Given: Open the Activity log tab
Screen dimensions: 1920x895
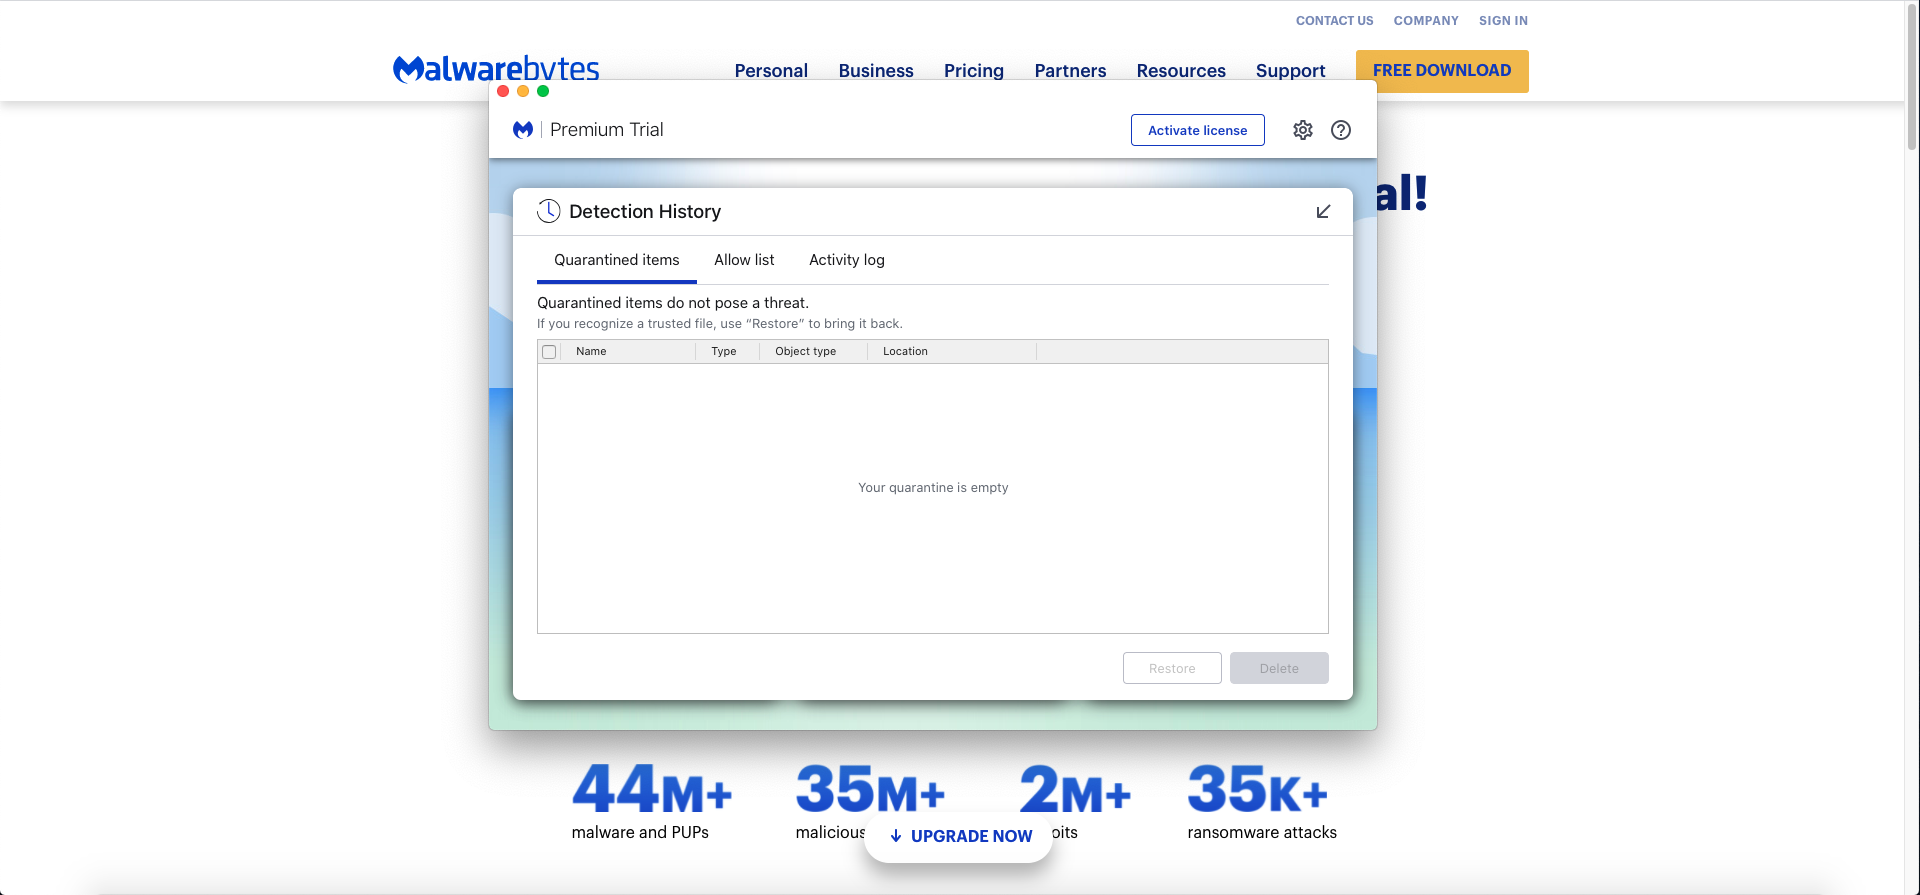Looking at the screenshot, I should (x=847, y=260).
